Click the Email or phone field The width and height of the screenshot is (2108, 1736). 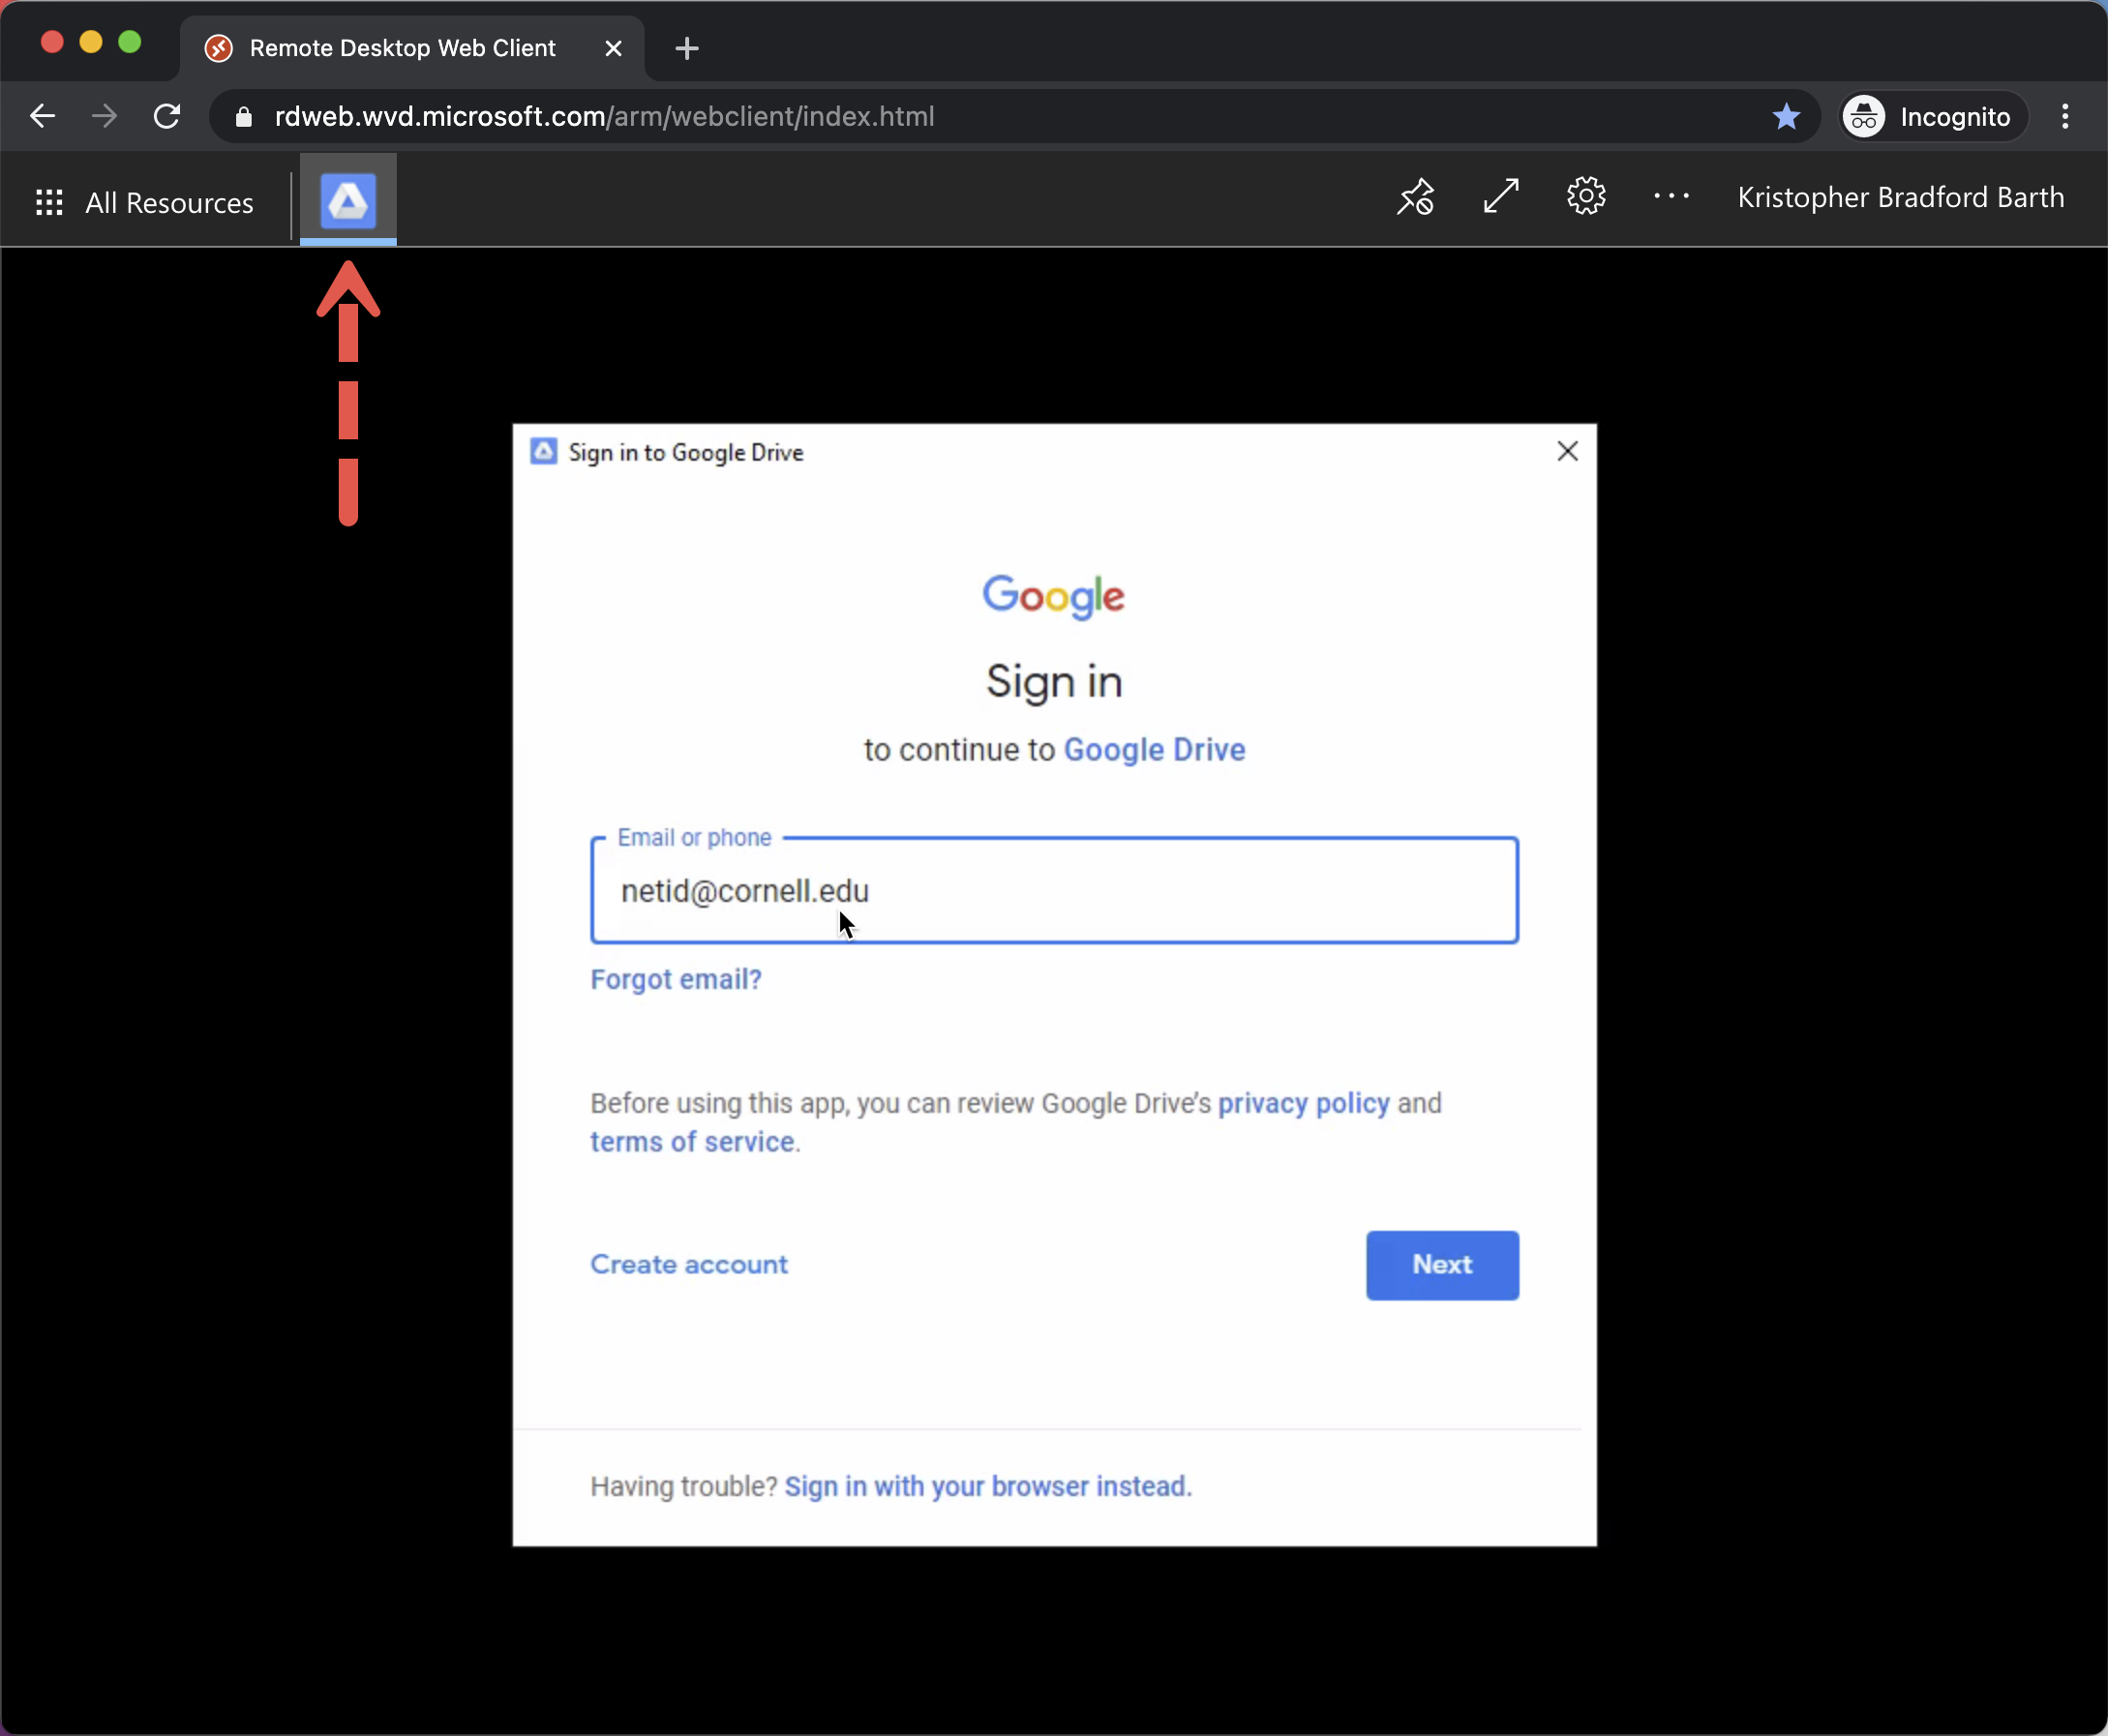pos(1054,890)
